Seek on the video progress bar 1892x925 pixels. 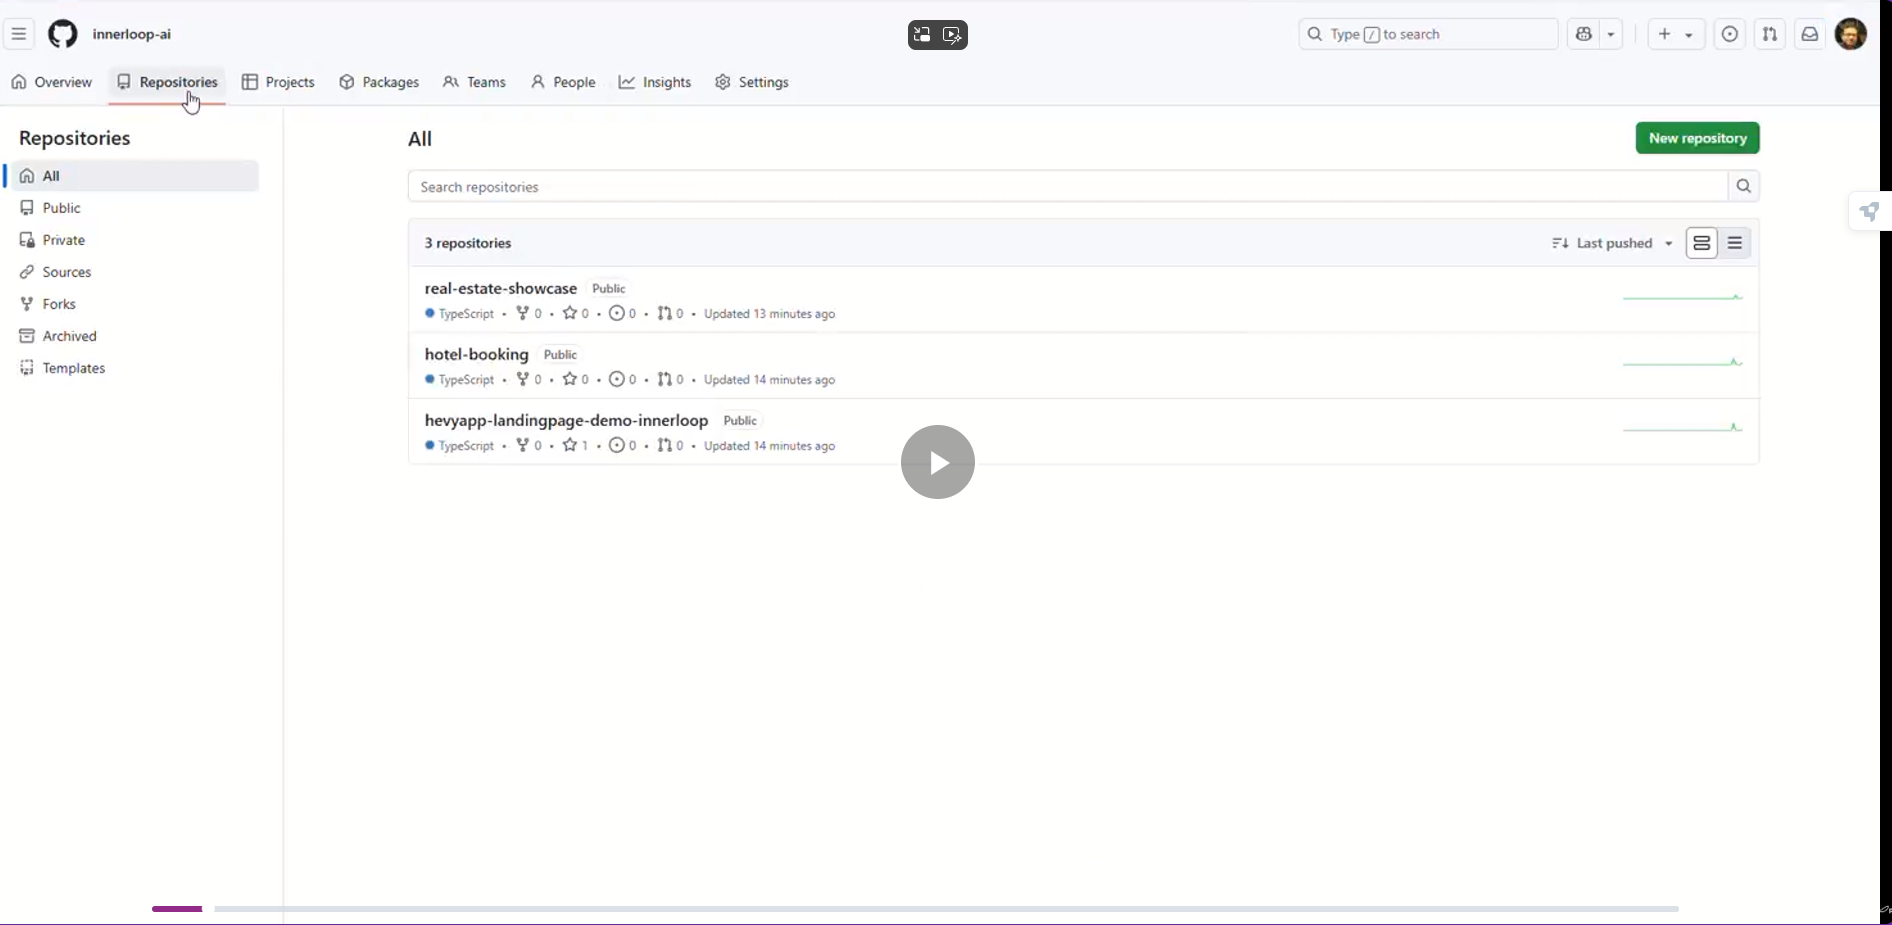(915, 909)
